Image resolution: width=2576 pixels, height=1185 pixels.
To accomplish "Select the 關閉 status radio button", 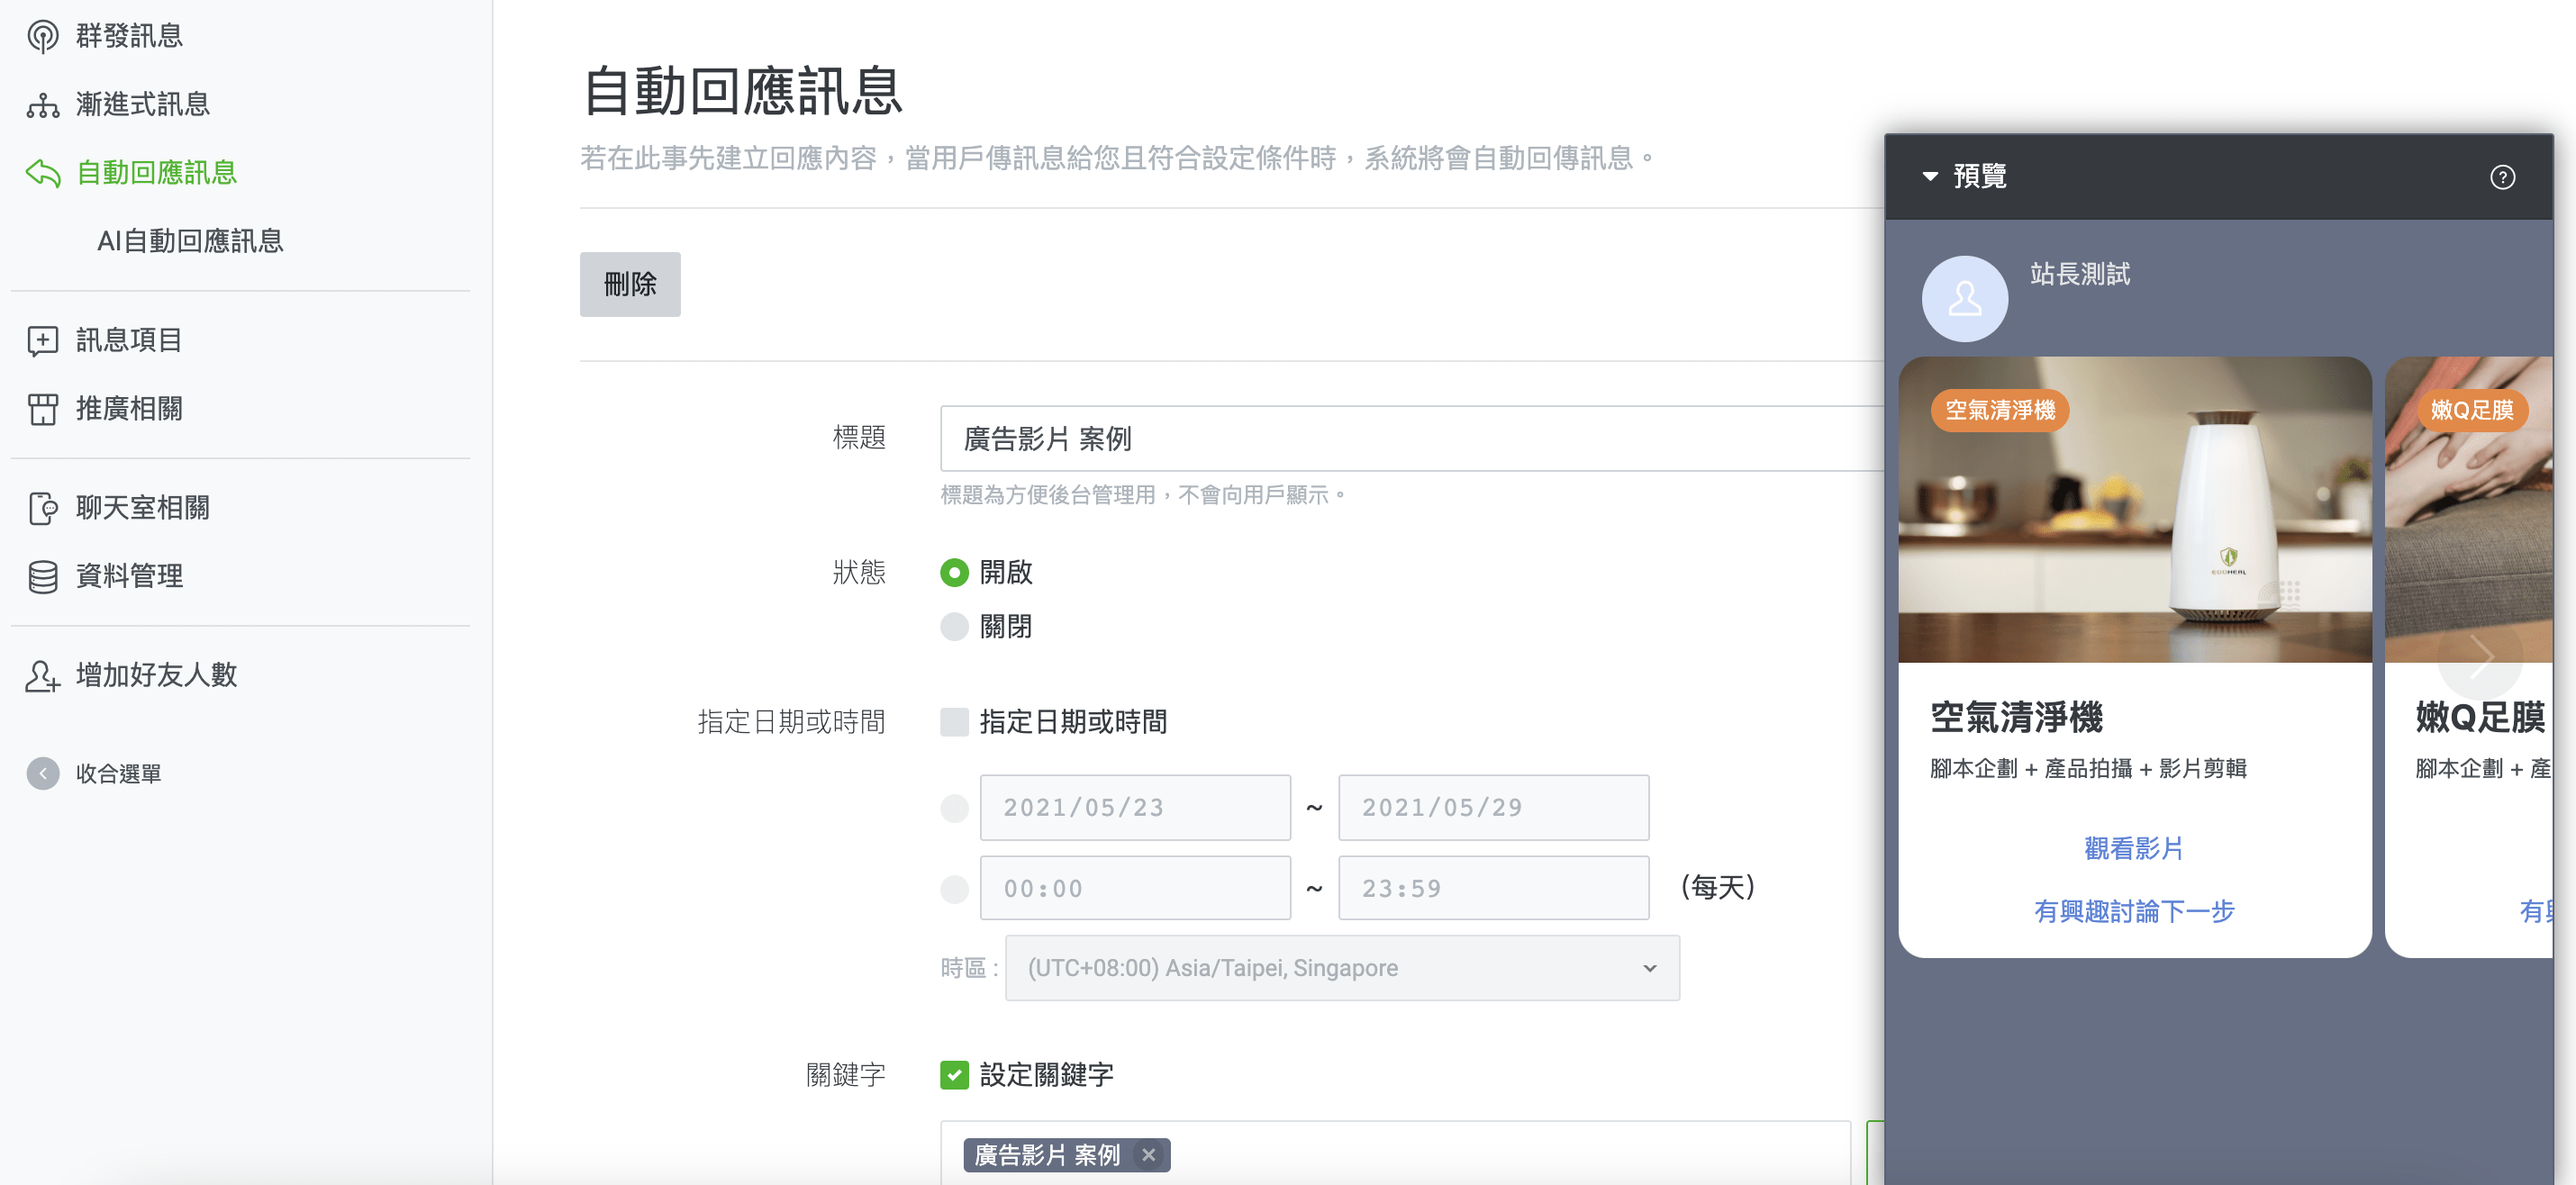I will (x=954, y=627).
